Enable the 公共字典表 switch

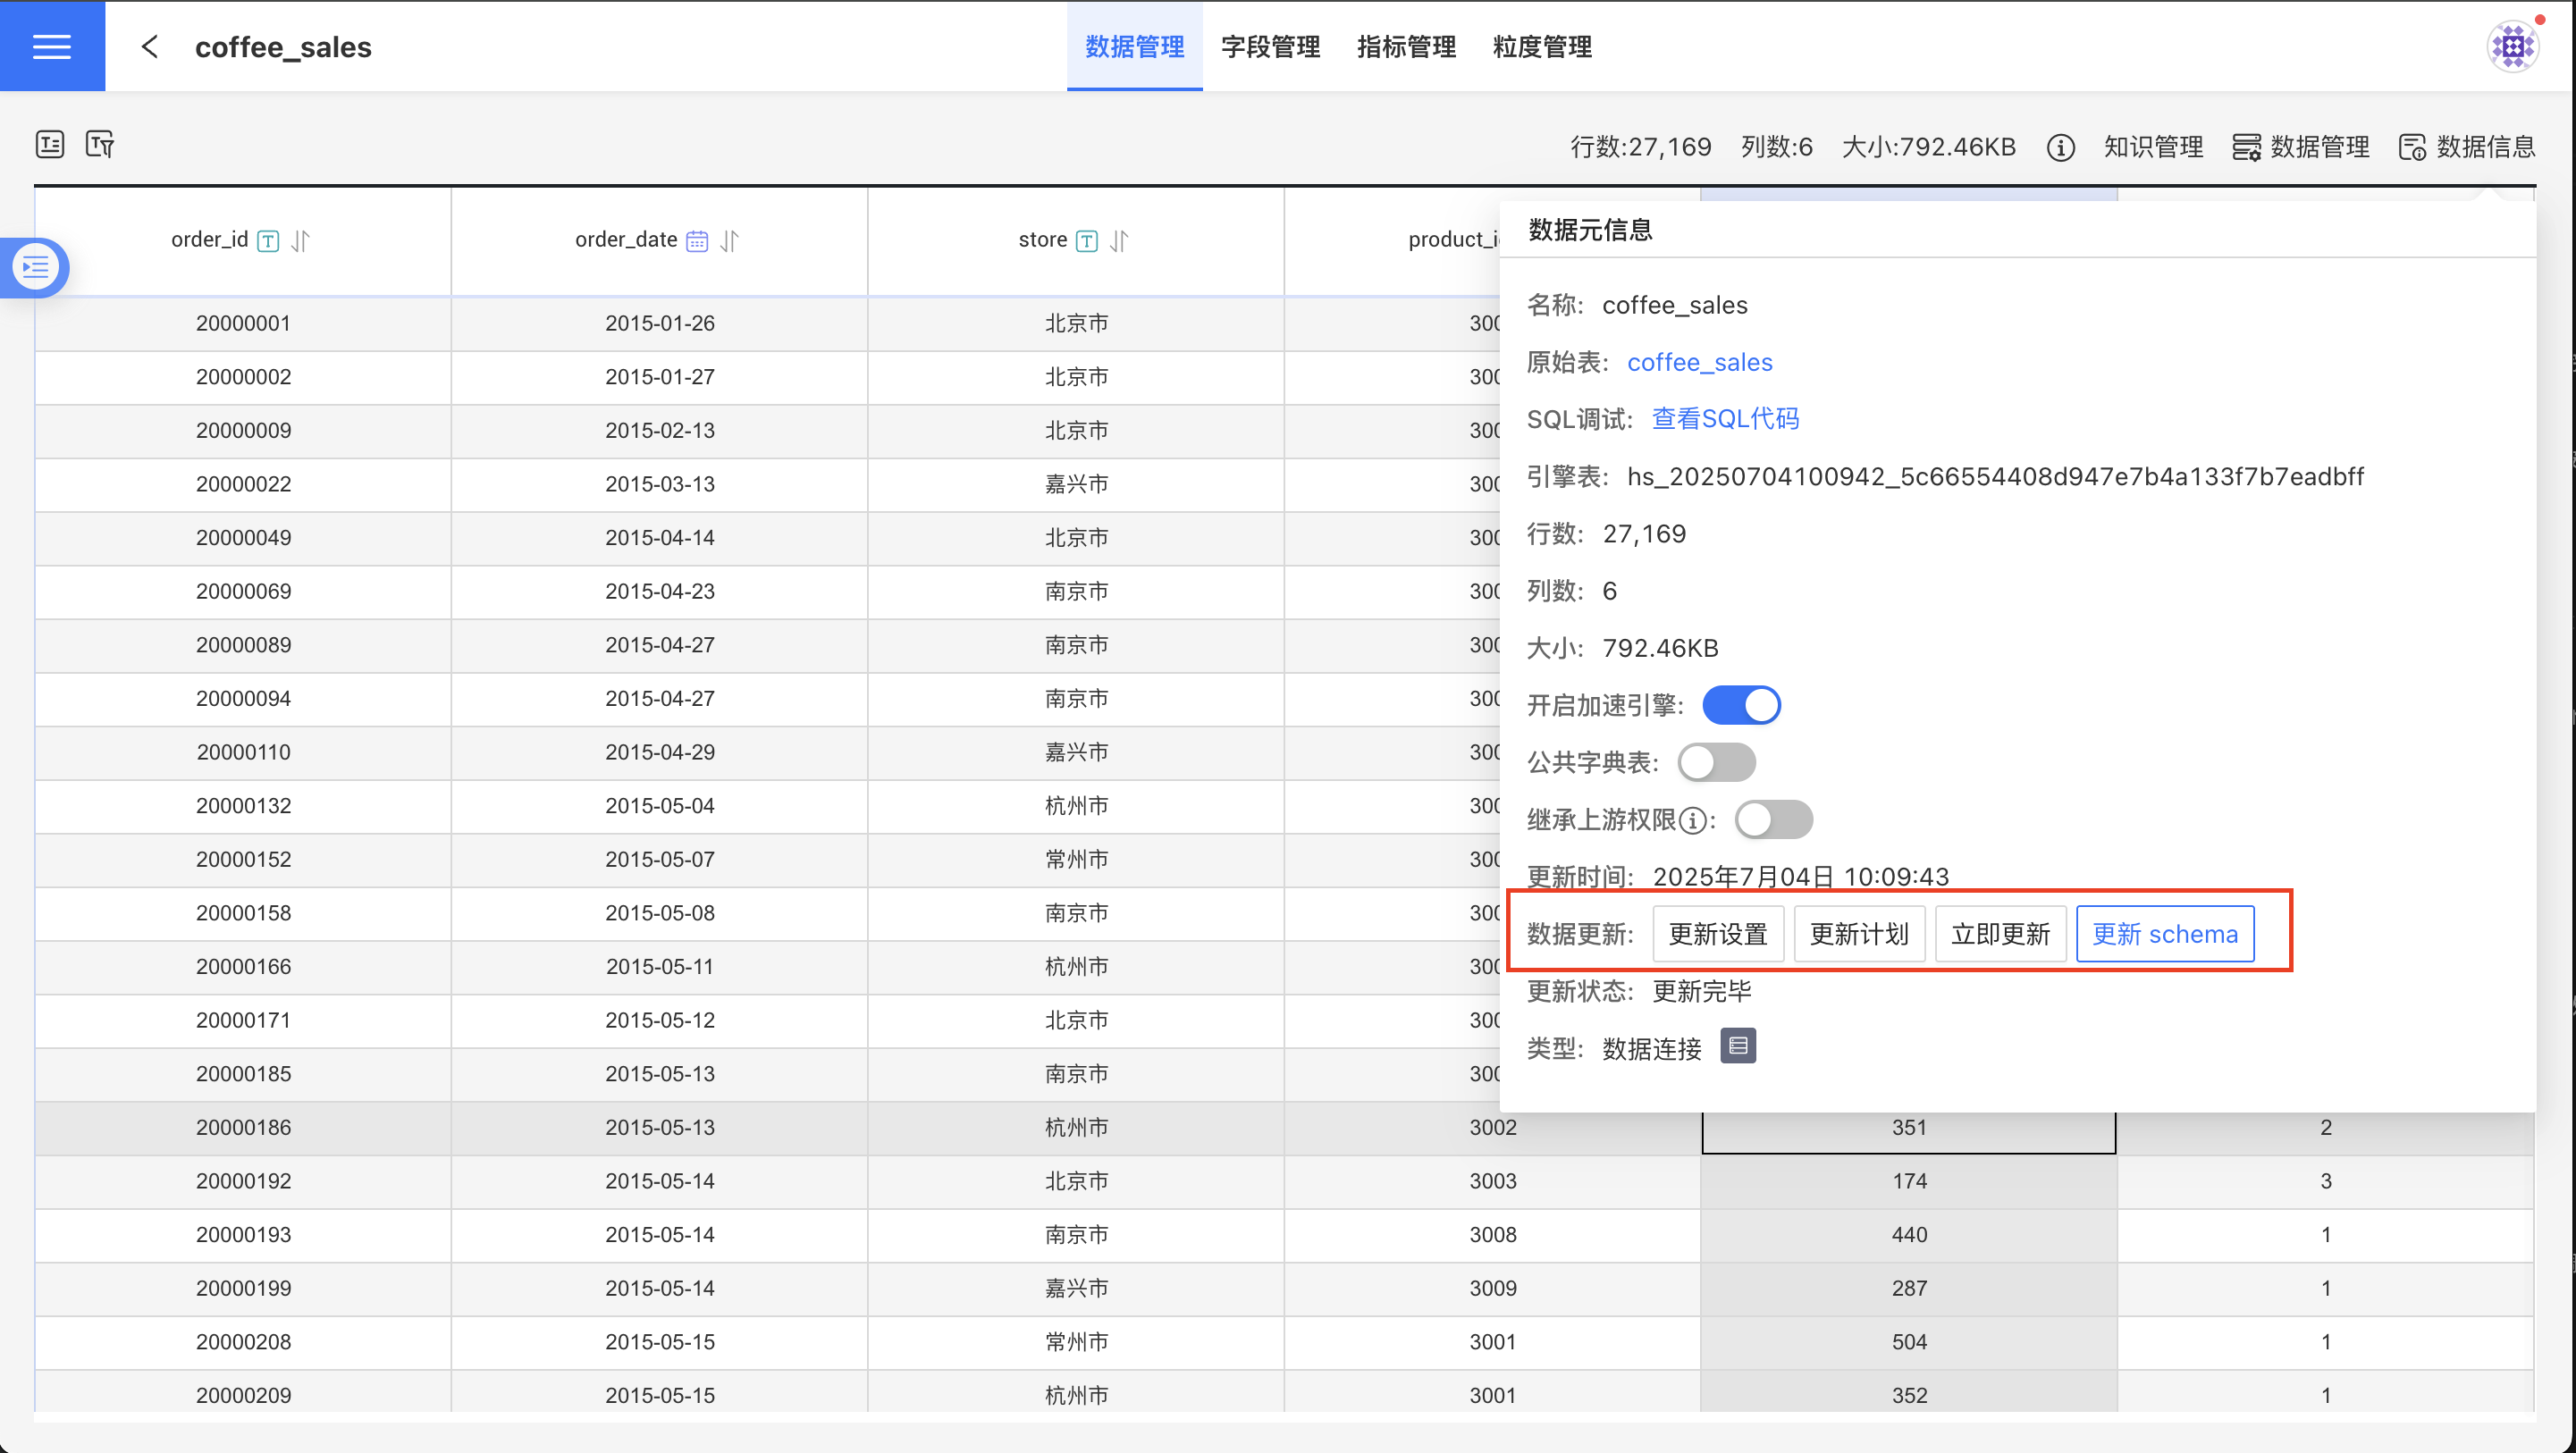pyautogui.click(x=1716, y=762)
